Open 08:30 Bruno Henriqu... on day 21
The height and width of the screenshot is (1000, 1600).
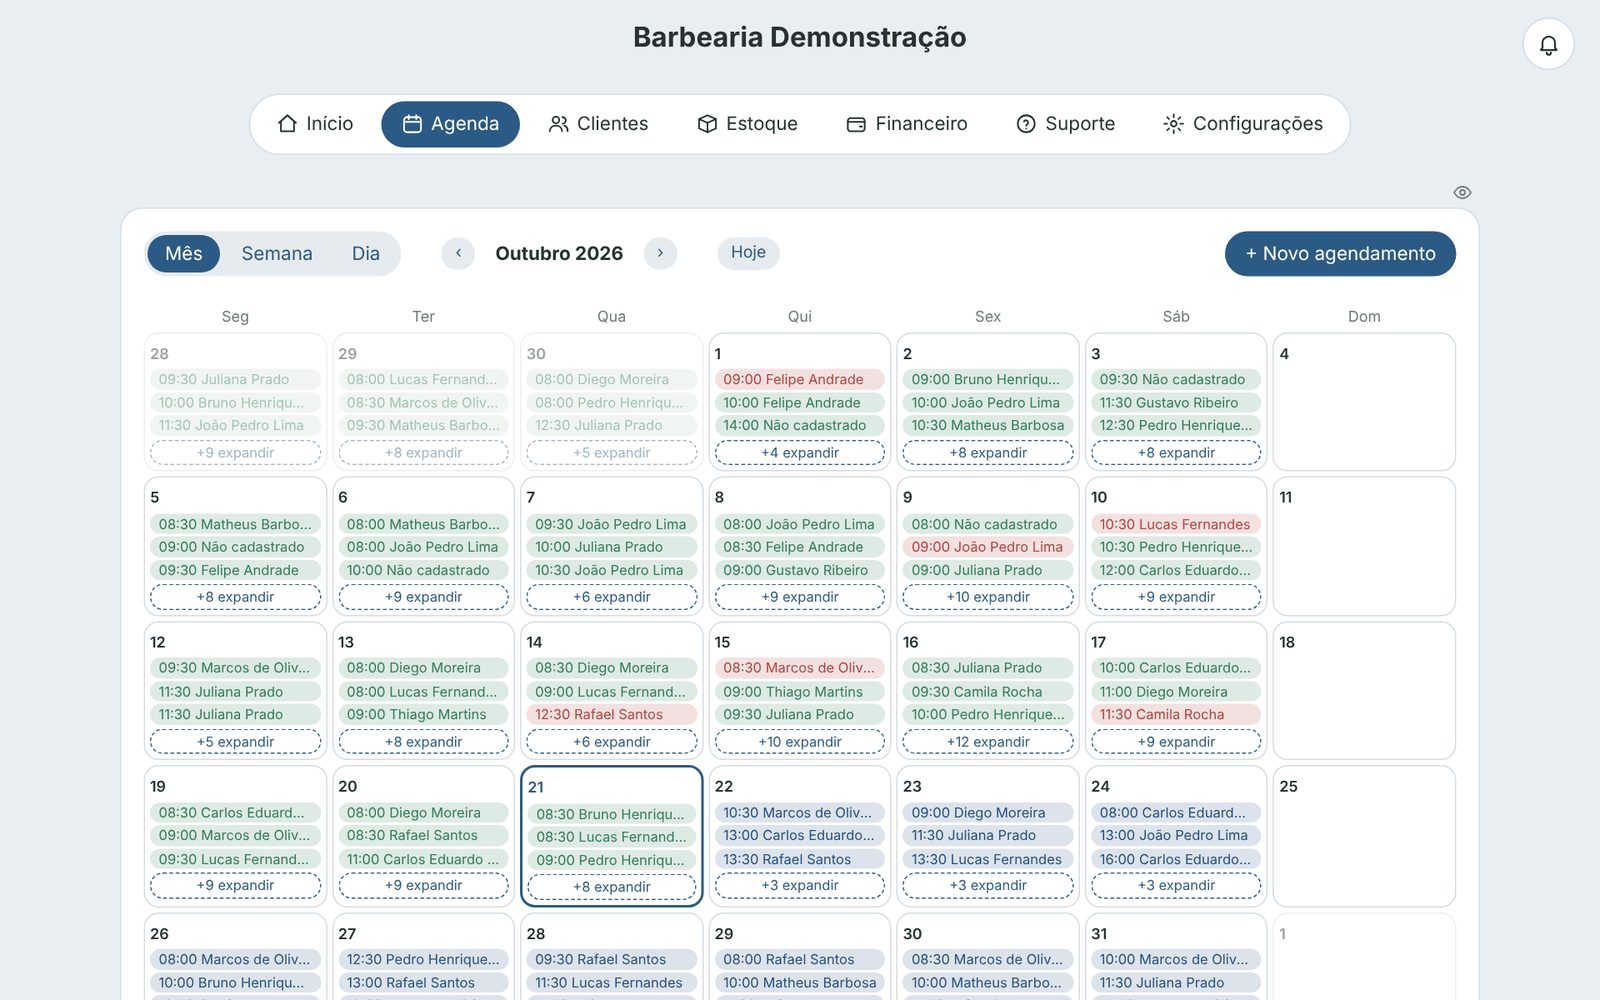(612, 814)
